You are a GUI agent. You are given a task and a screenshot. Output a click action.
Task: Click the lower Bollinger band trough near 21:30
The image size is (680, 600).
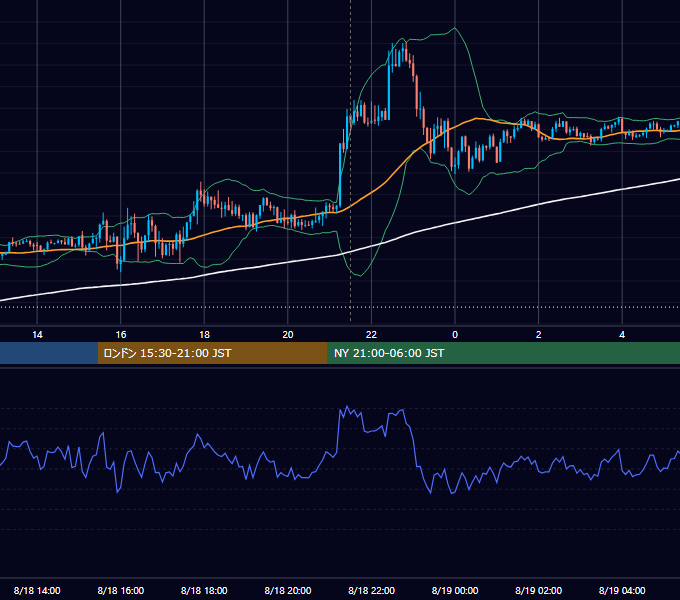click(360, 275)
